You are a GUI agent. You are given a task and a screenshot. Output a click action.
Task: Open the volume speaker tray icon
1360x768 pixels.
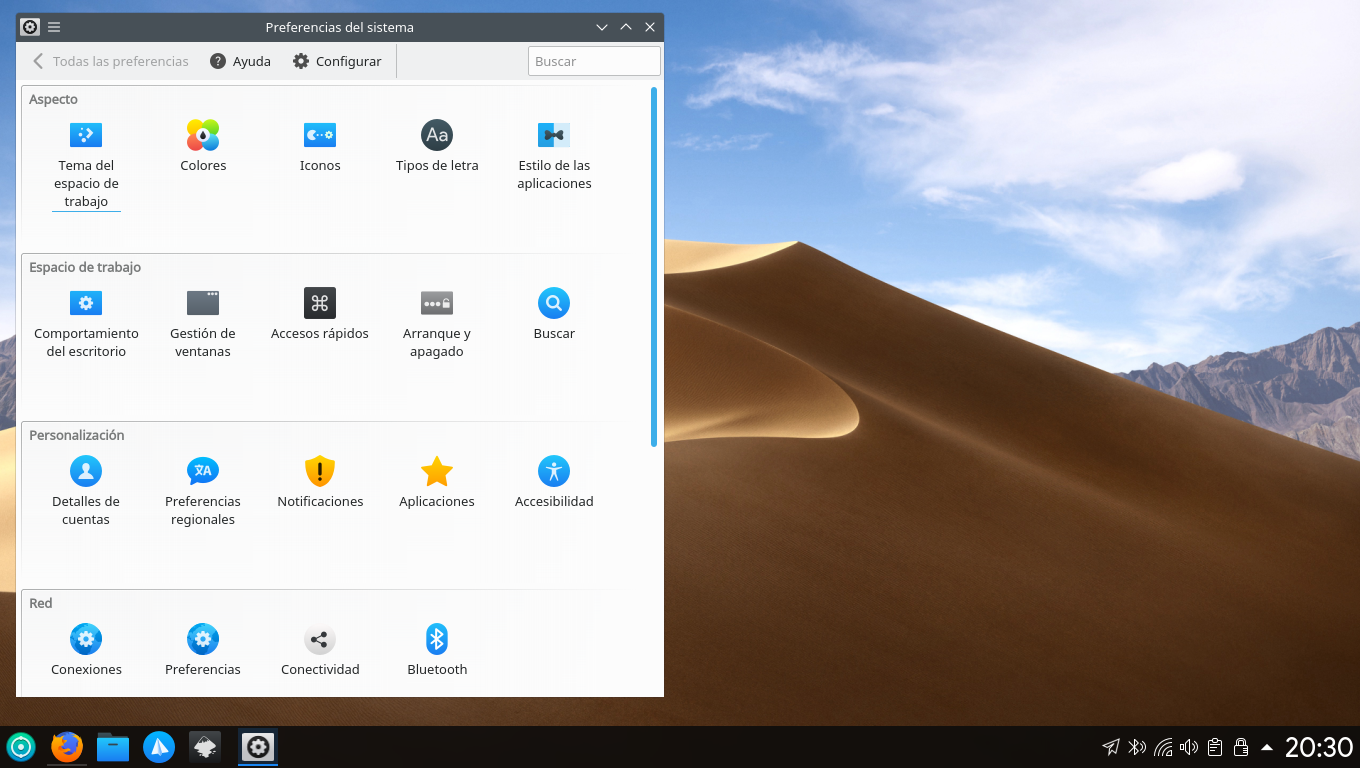coord(1189,747)
